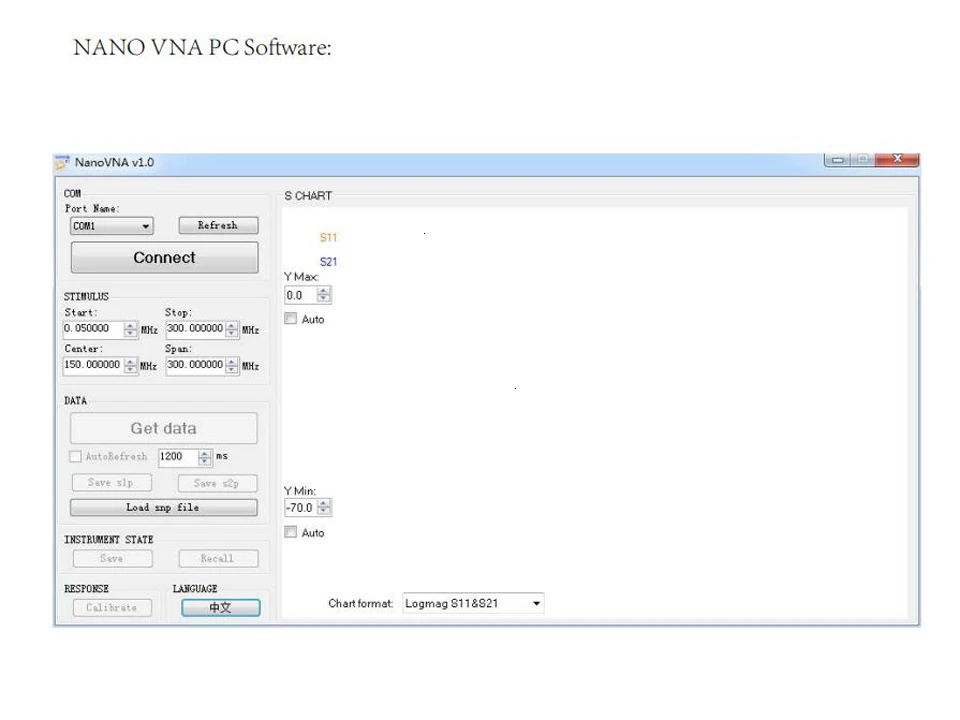The width and height of the screenshot is (960, 720).
Task: Click the Connect button
Action: (x=164, y=257)
